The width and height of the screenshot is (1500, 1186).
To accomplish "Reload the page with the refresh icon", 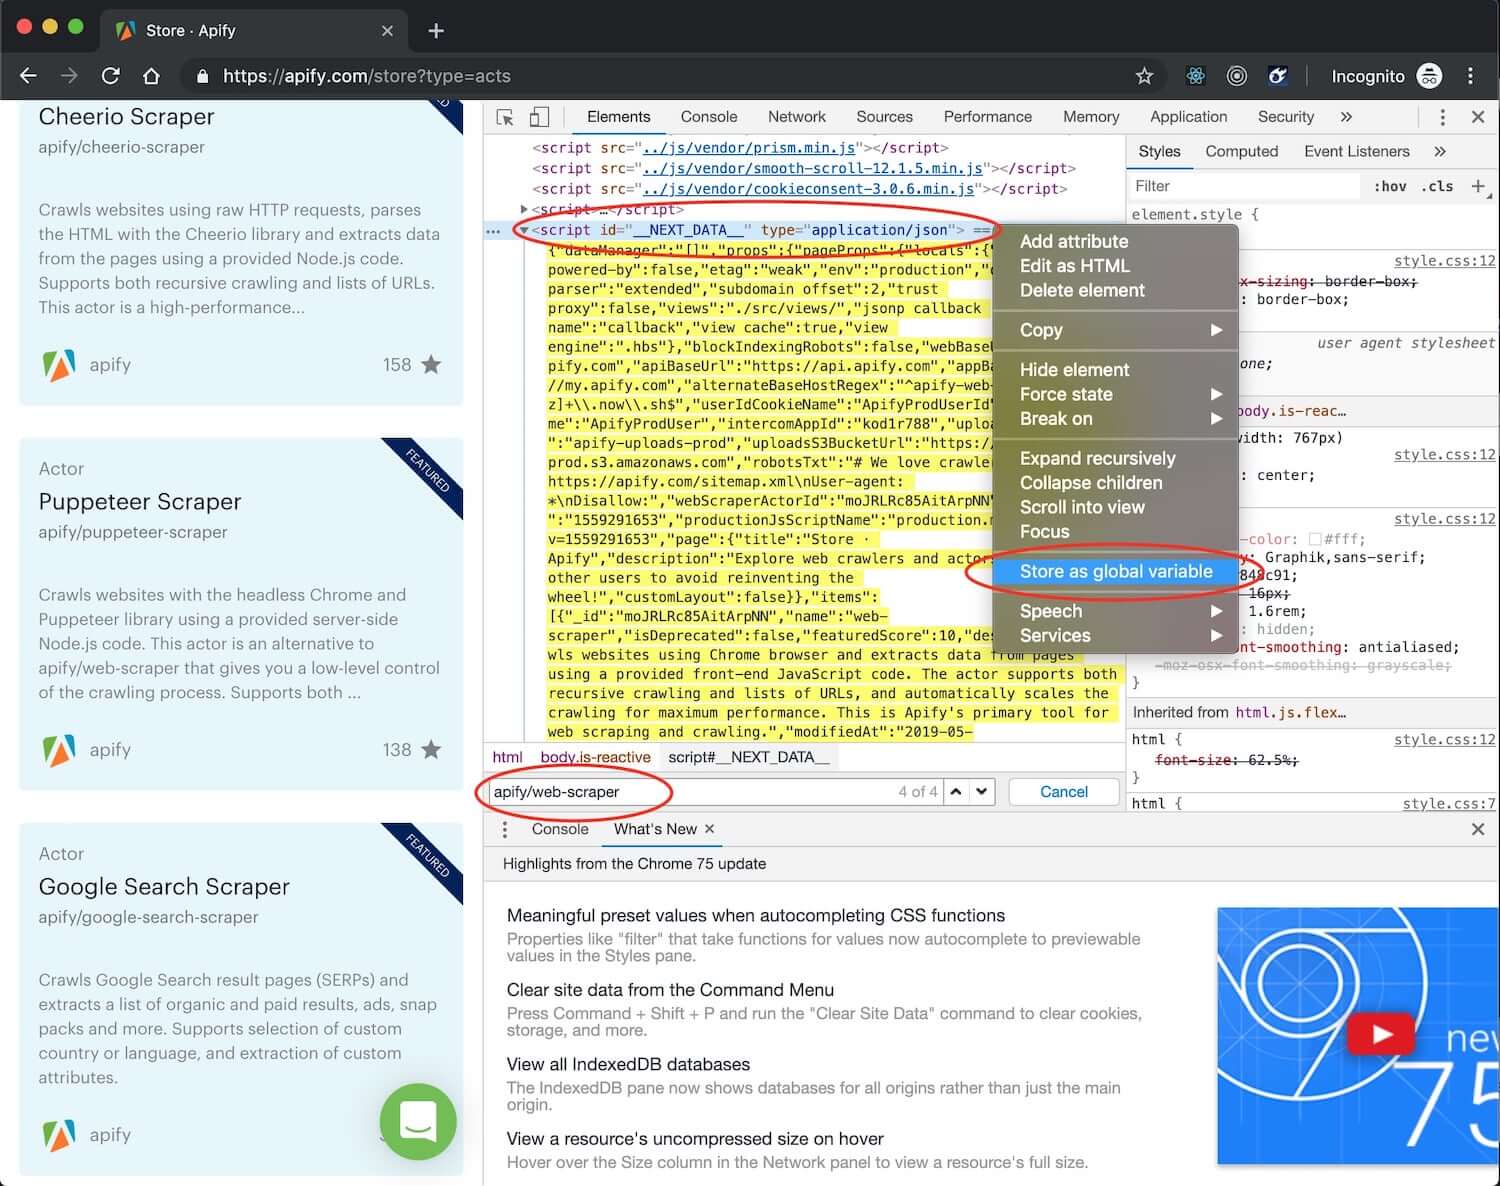I will (x=110, y=76).
